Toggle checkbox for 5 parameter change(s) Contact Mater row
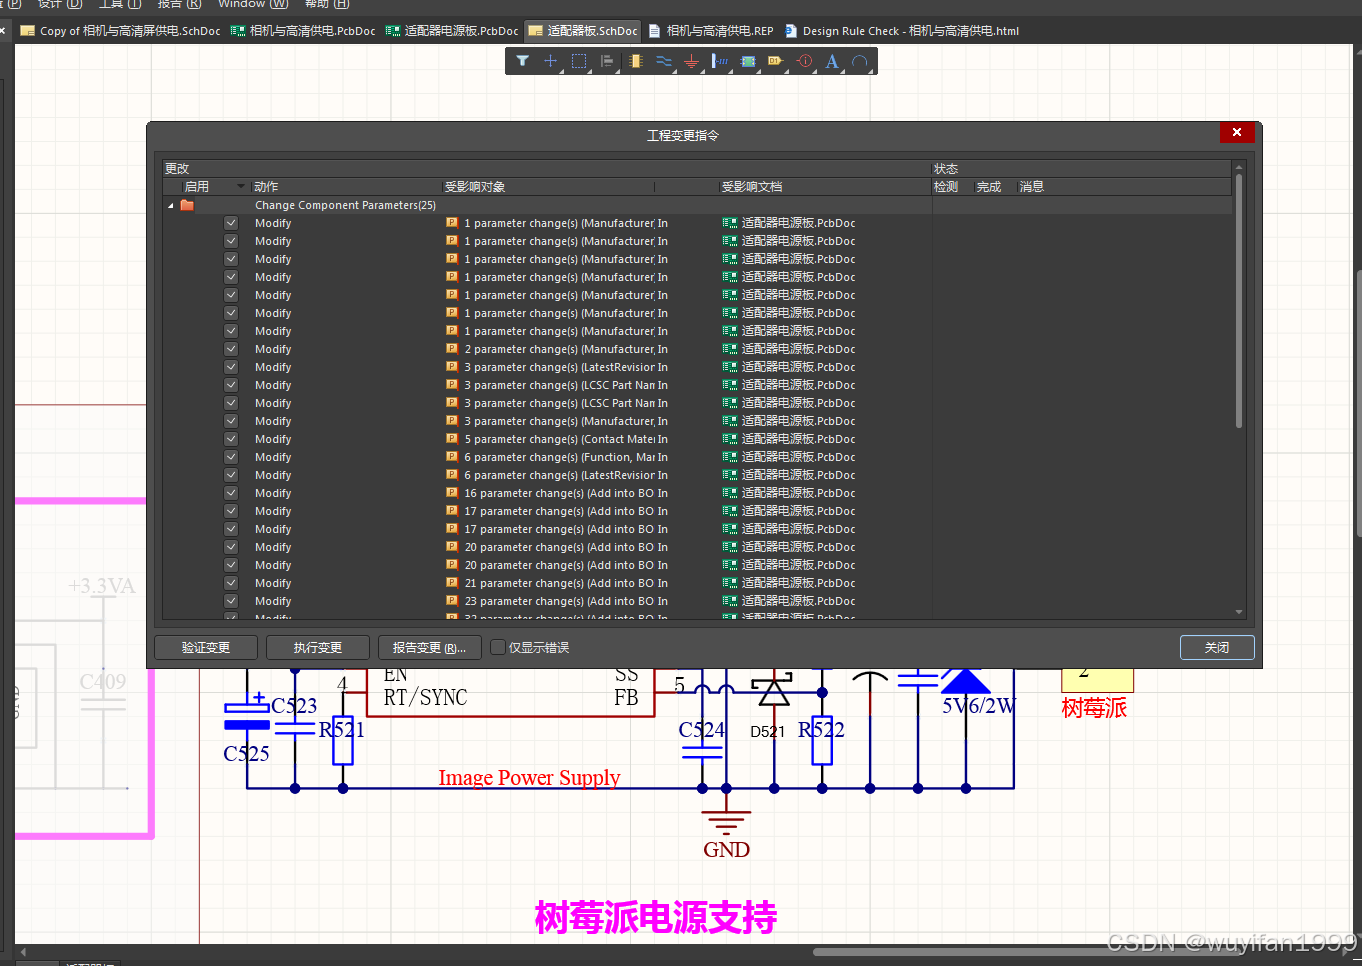The image size is (1362, 966). click(x=231, y=439)
